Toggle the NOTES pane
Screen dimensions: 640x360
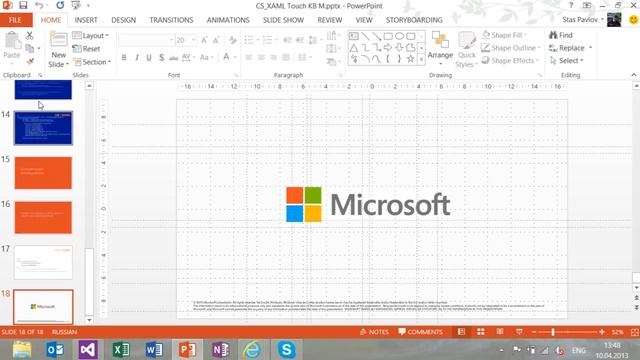coord(374,332)
